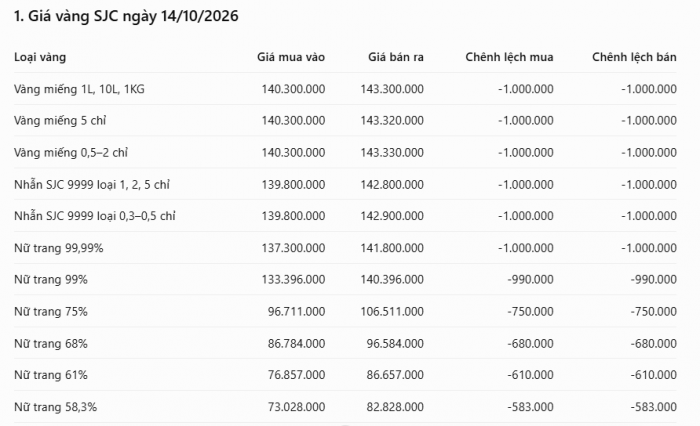Click buy price 86.784.000

[x=296, y=344]
